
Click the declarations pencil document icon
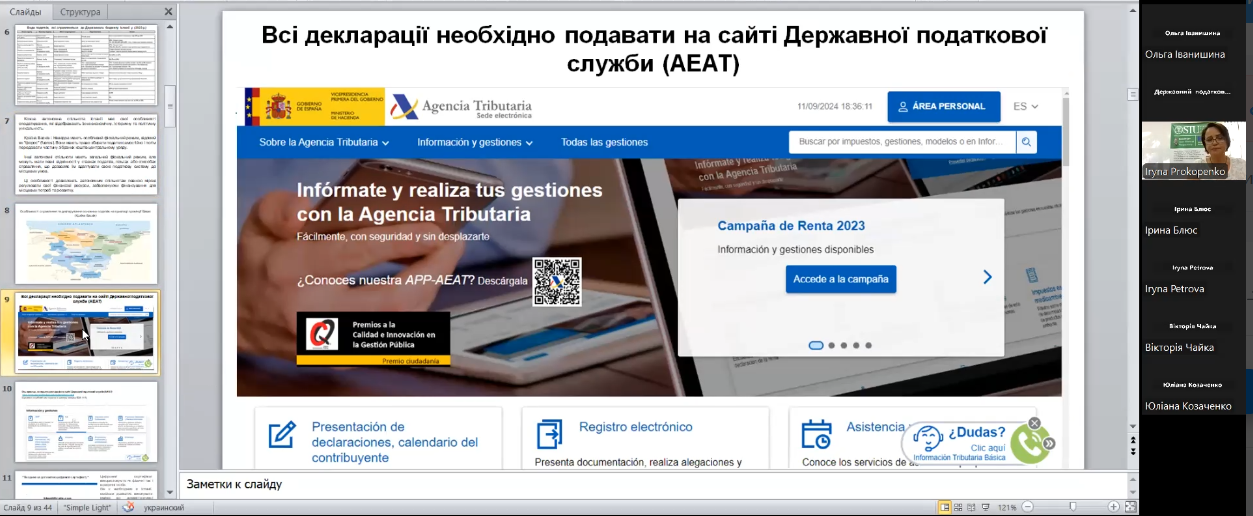click(282, 434)
